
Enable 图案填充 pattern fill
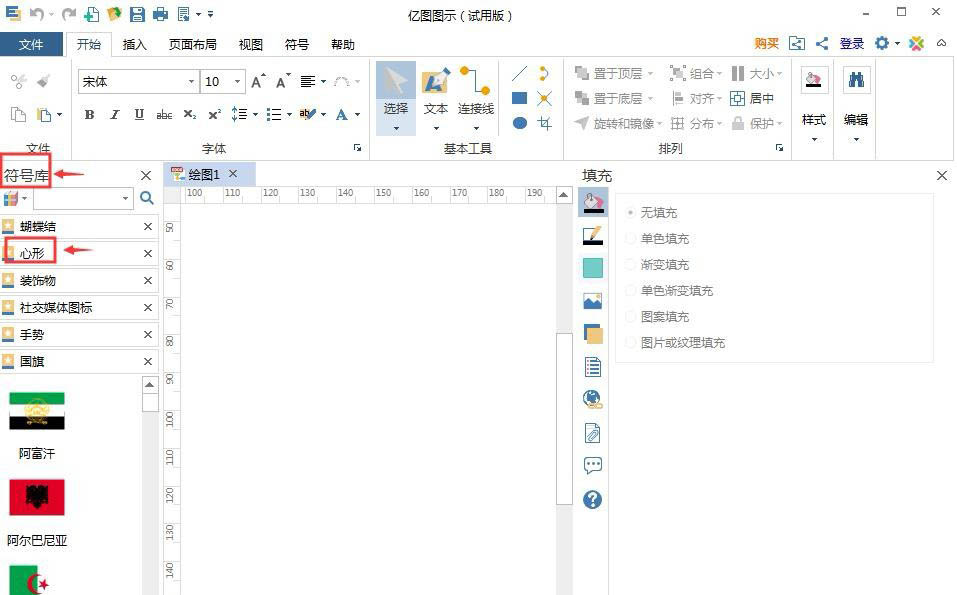click(662, 316)
